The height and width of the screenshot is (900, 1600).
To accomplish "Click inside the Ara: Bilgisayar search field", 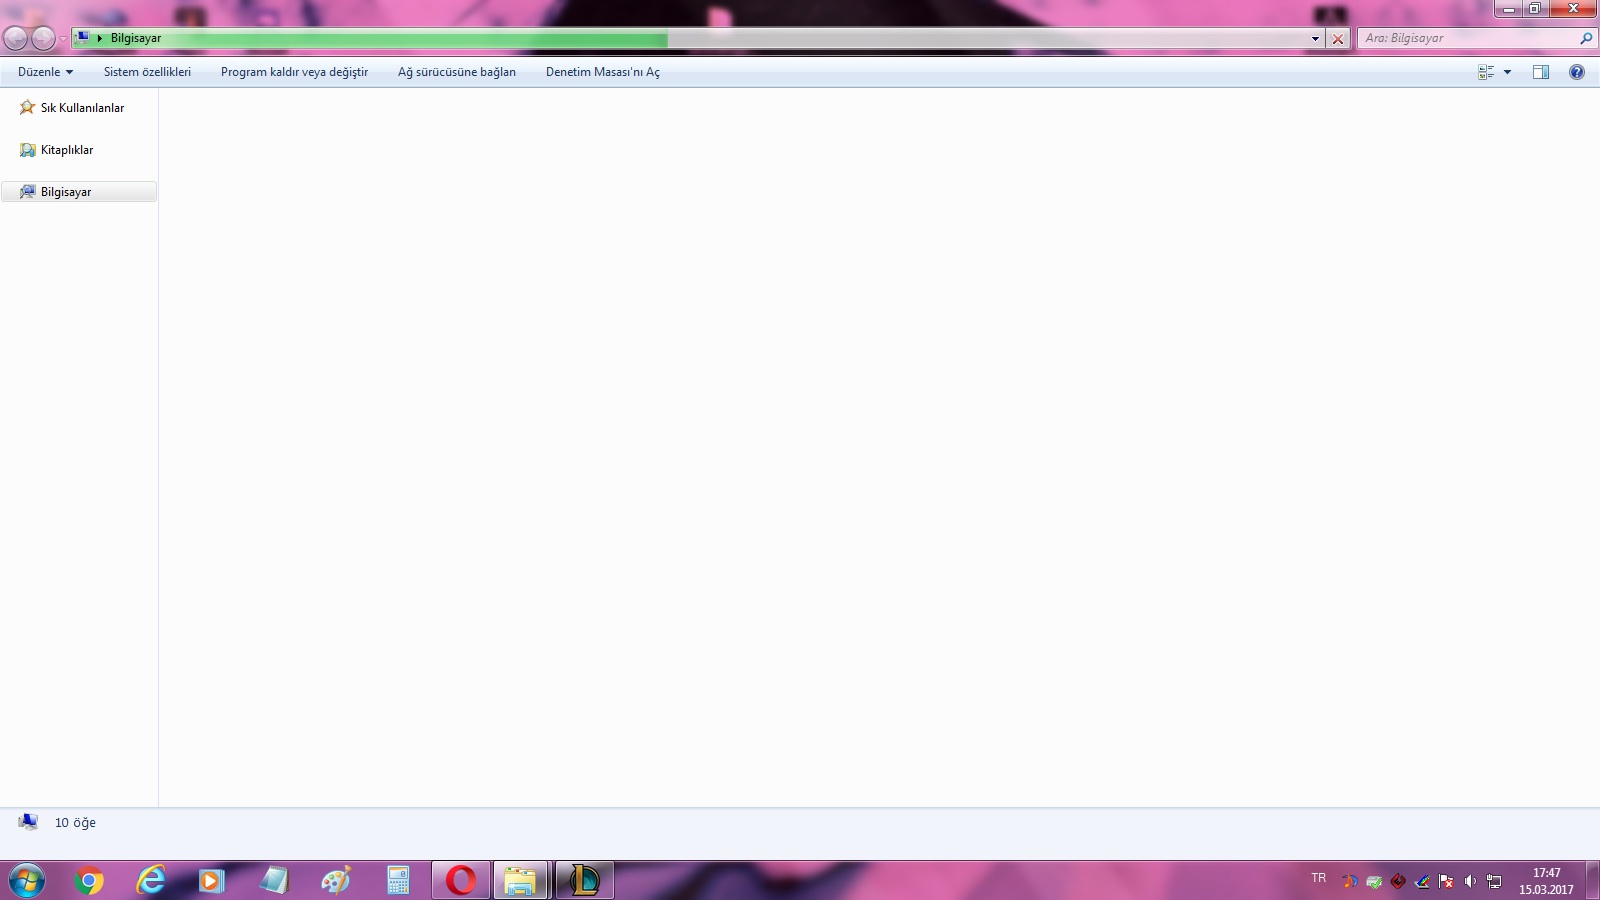I will click(1465, 39).
